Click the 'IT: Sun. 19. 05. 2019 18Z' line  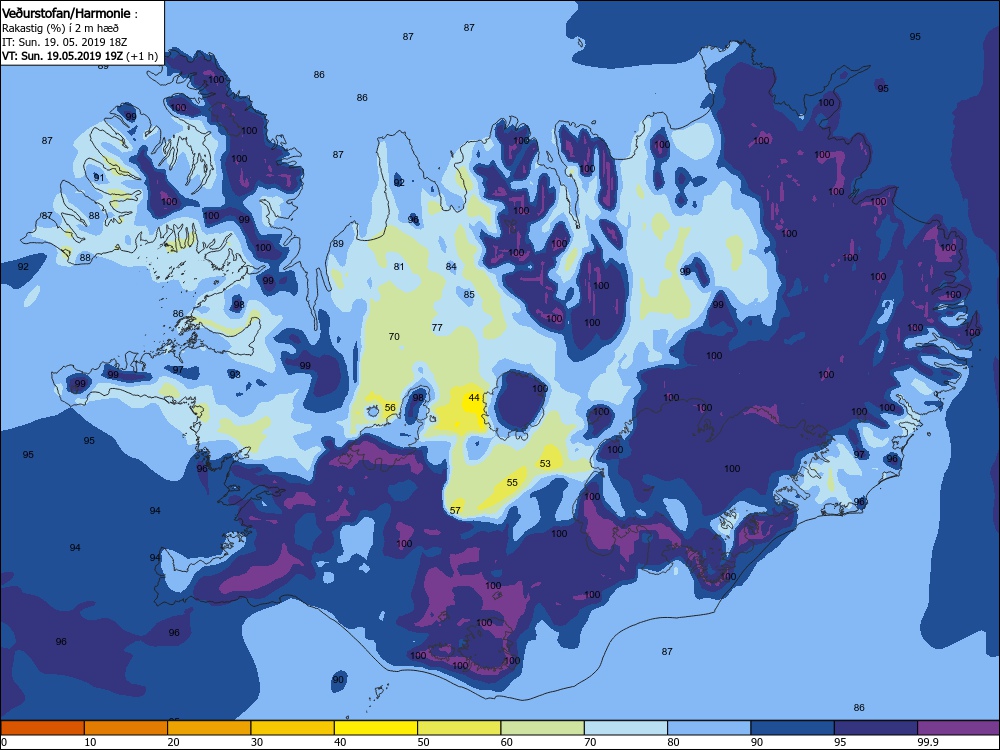coord(64,42)
